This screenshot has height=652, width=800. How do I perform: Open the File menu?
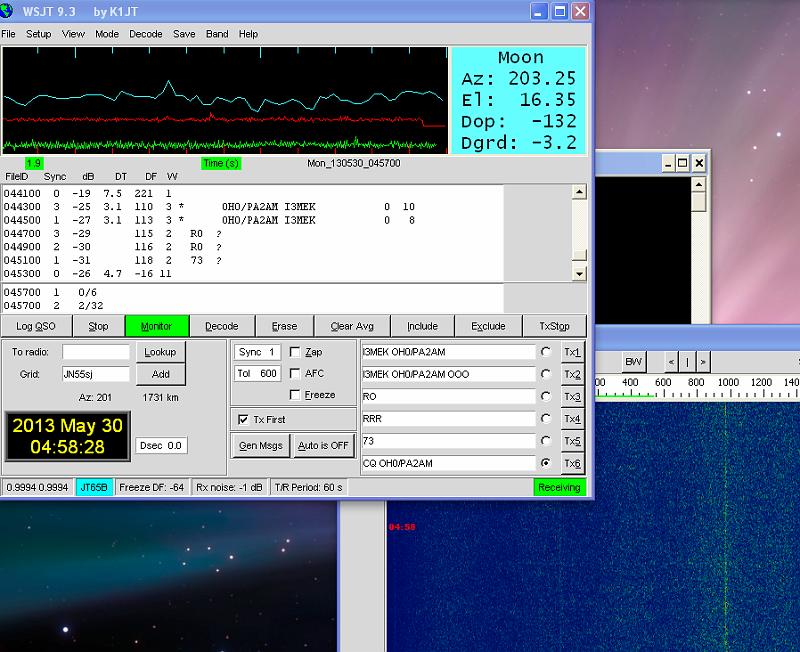click(8, 34)
